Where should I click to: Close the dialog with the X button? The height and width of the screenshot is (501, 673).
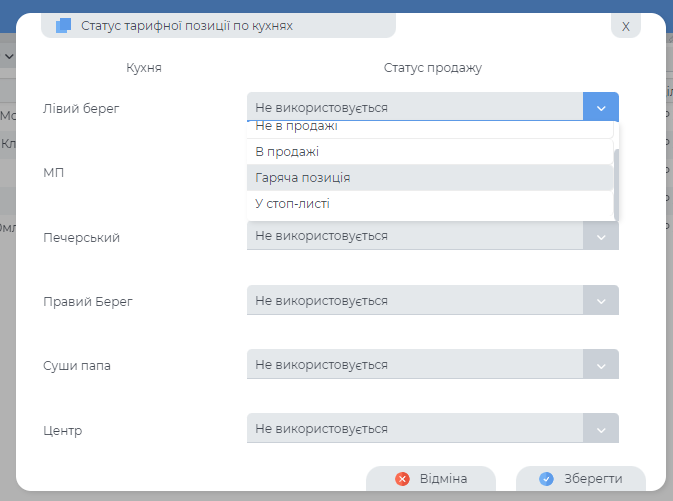(x=625, y=26)
